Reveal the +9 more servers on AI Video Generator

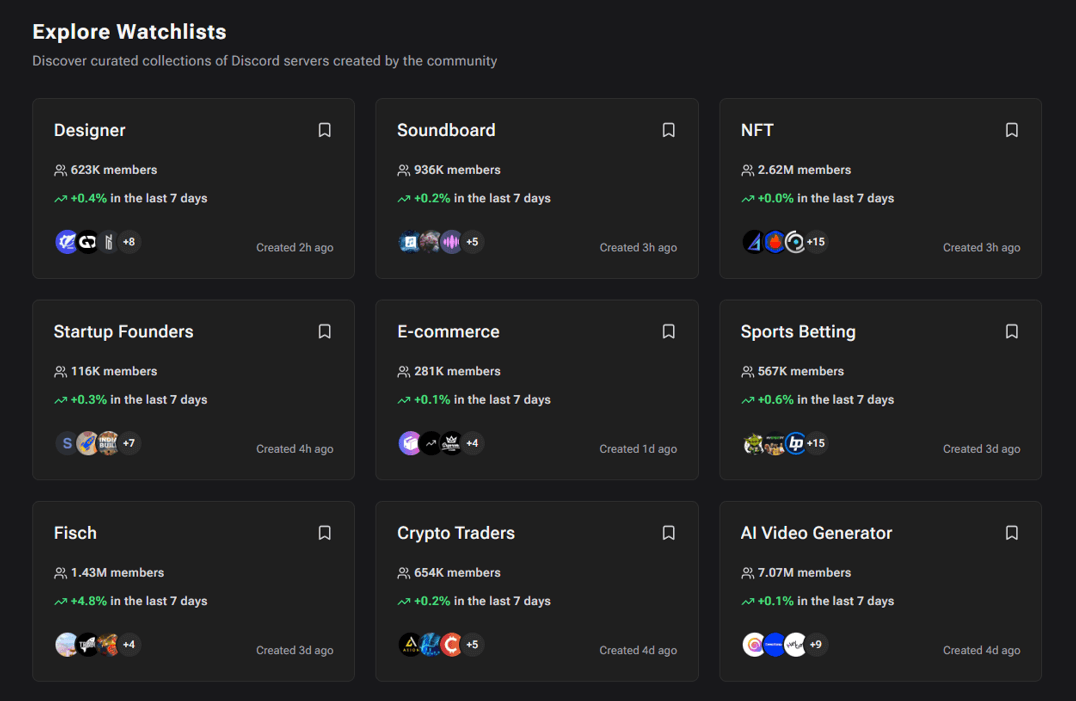(x=815, y=644)
